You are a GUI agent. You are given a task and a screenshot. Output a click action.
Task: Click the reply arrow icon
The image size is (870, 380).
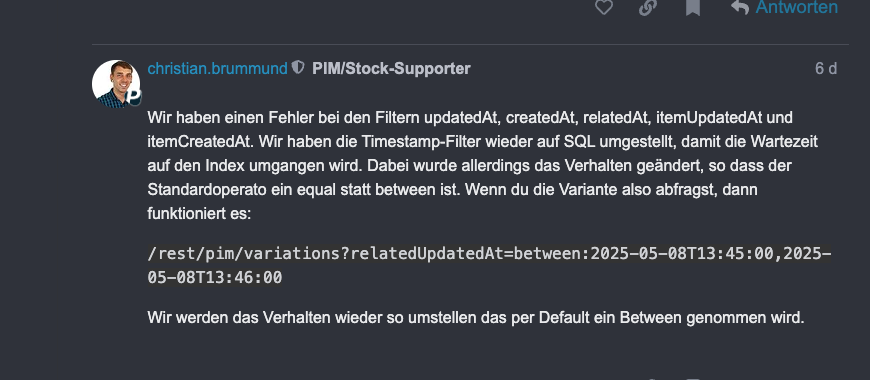tap(740, 7)
